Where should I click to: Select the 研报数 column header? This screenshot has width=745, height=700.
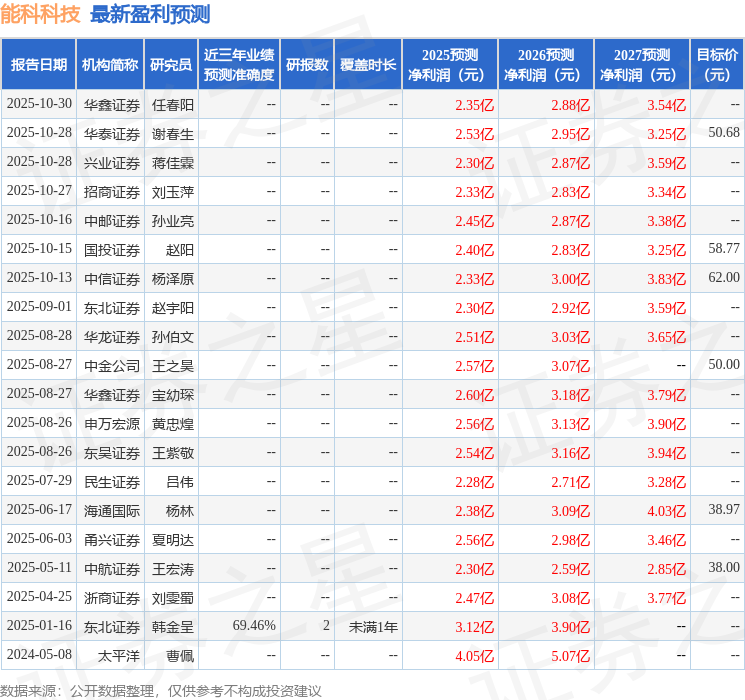[307, 65]
